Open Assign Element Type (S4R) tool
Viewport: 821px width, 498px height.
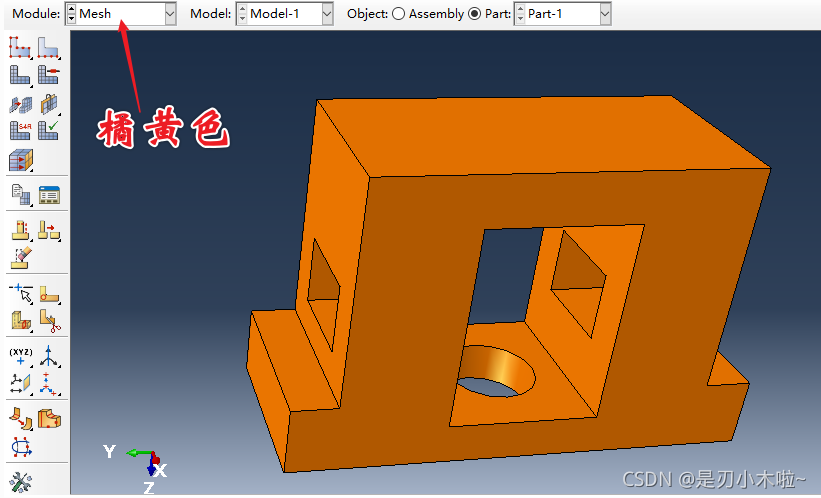point(20,130)
